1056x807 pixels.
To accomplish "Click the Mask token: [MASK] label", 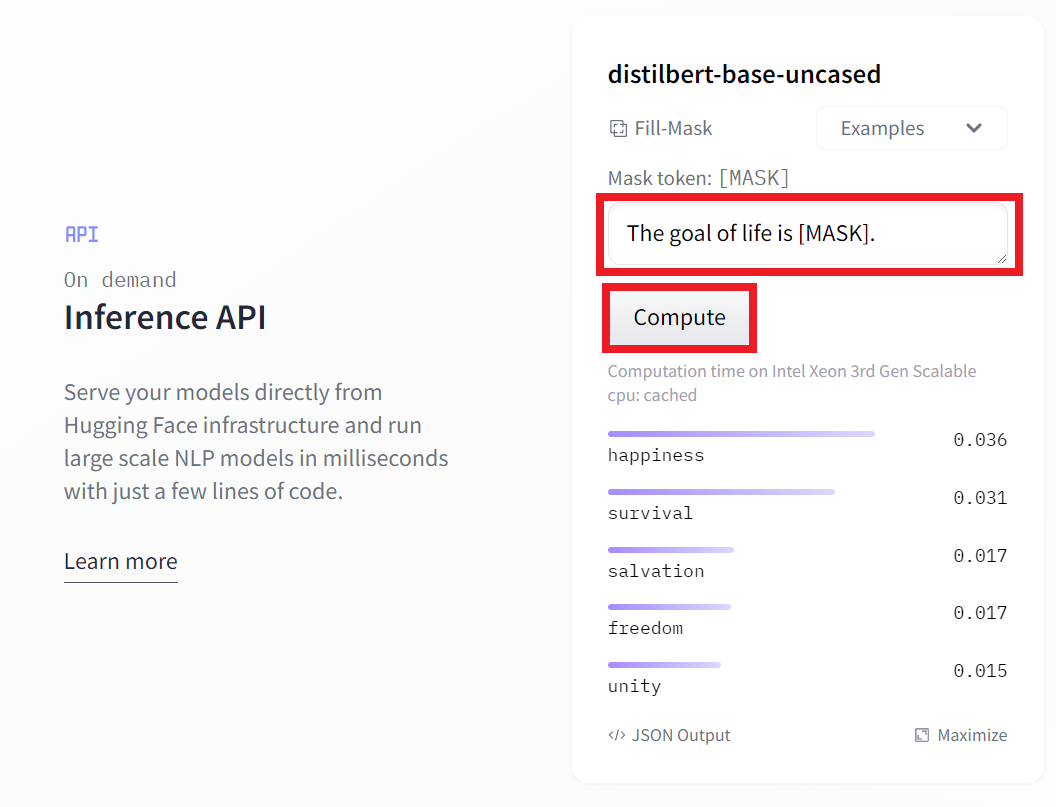I will (698, 178).
